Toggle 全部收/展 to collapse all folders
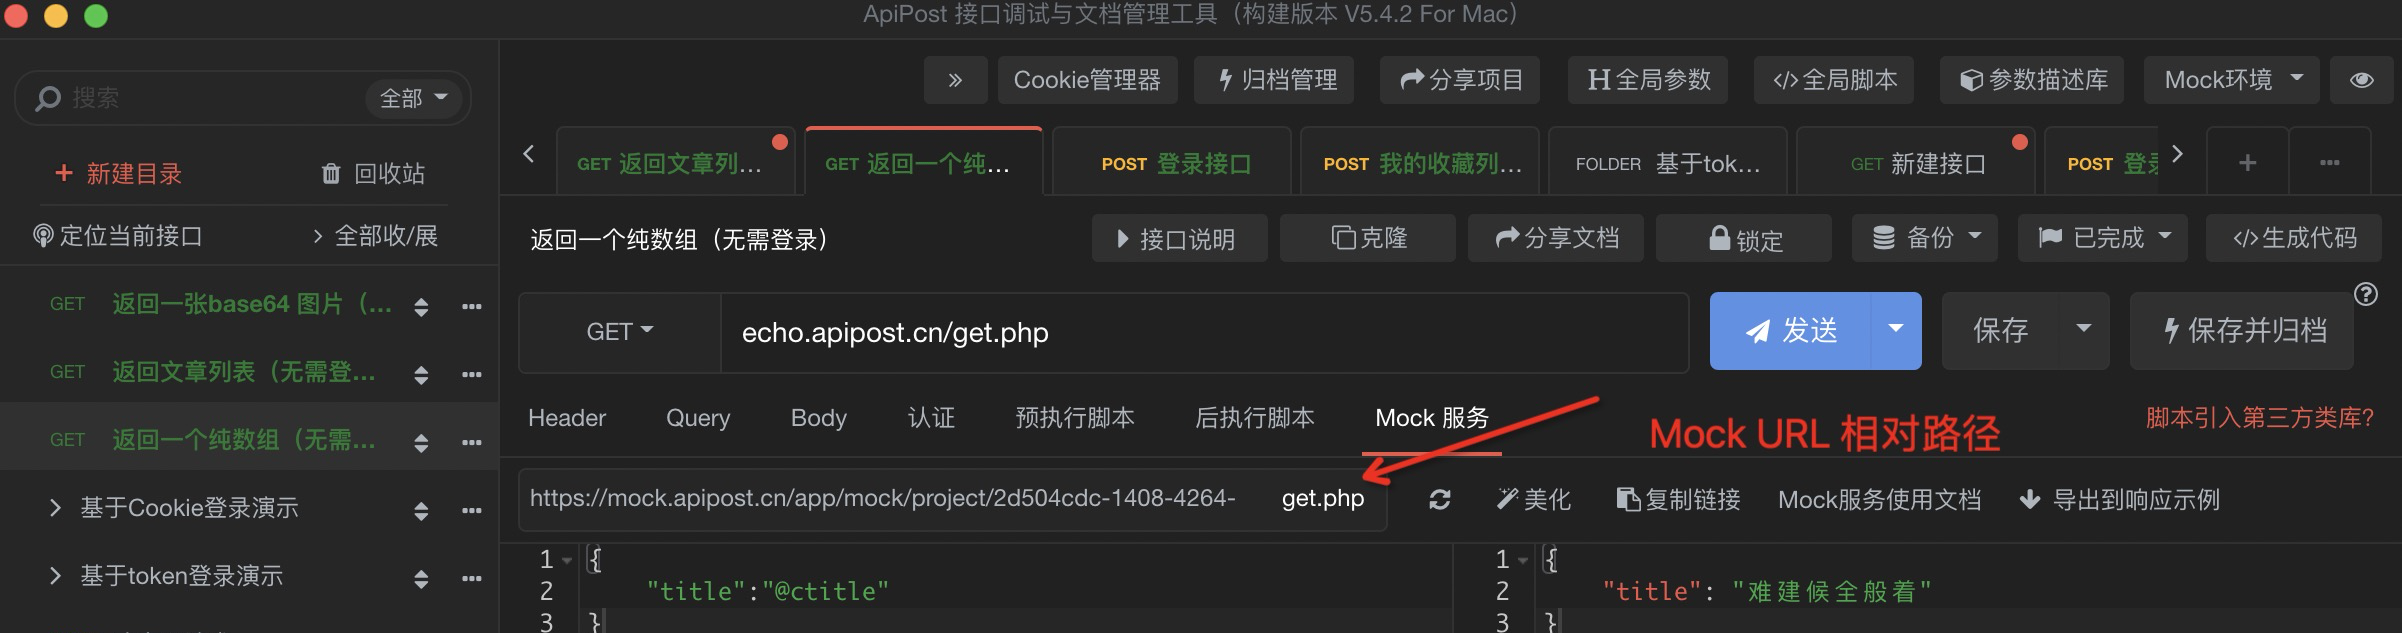The width and height of the screenshot is (2402, 633). [375, 236]
